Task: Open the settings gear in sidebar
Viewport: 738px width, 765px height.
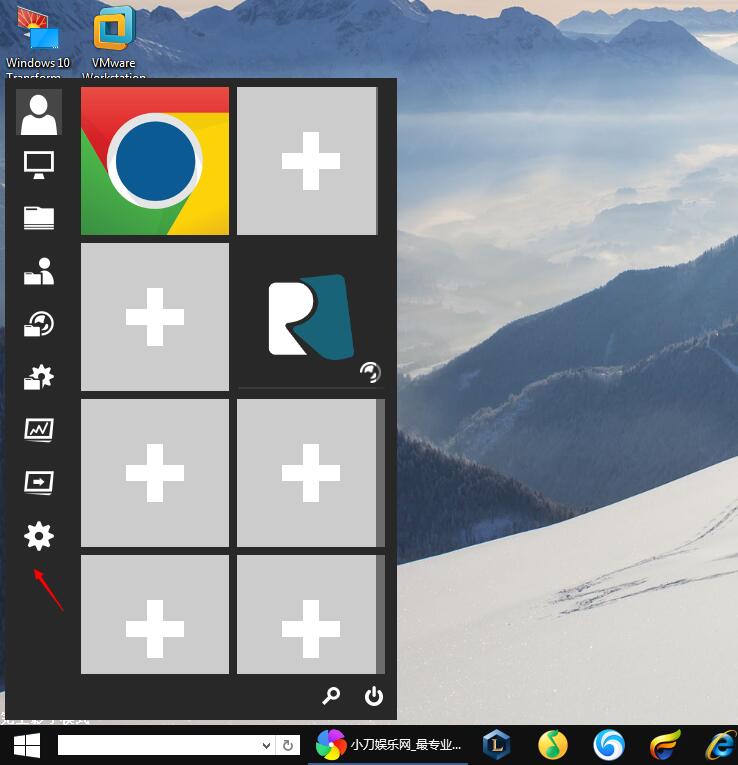Action: (39, 536)
